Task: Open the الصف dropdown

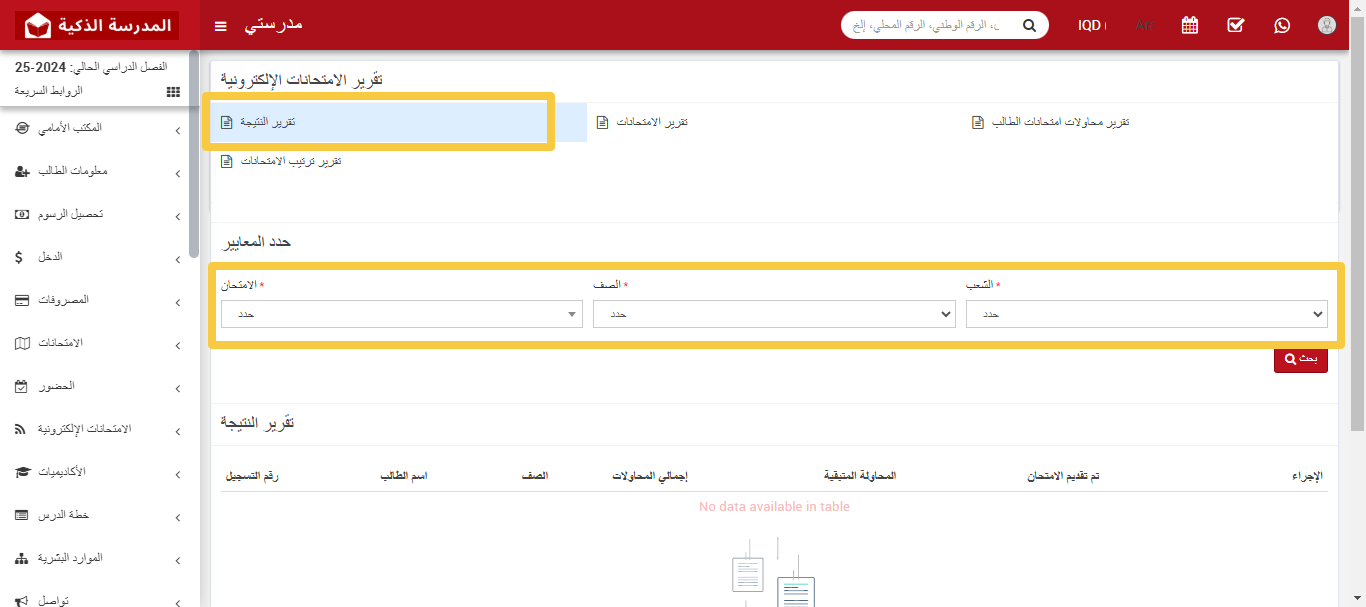Action: click(774, 313)
